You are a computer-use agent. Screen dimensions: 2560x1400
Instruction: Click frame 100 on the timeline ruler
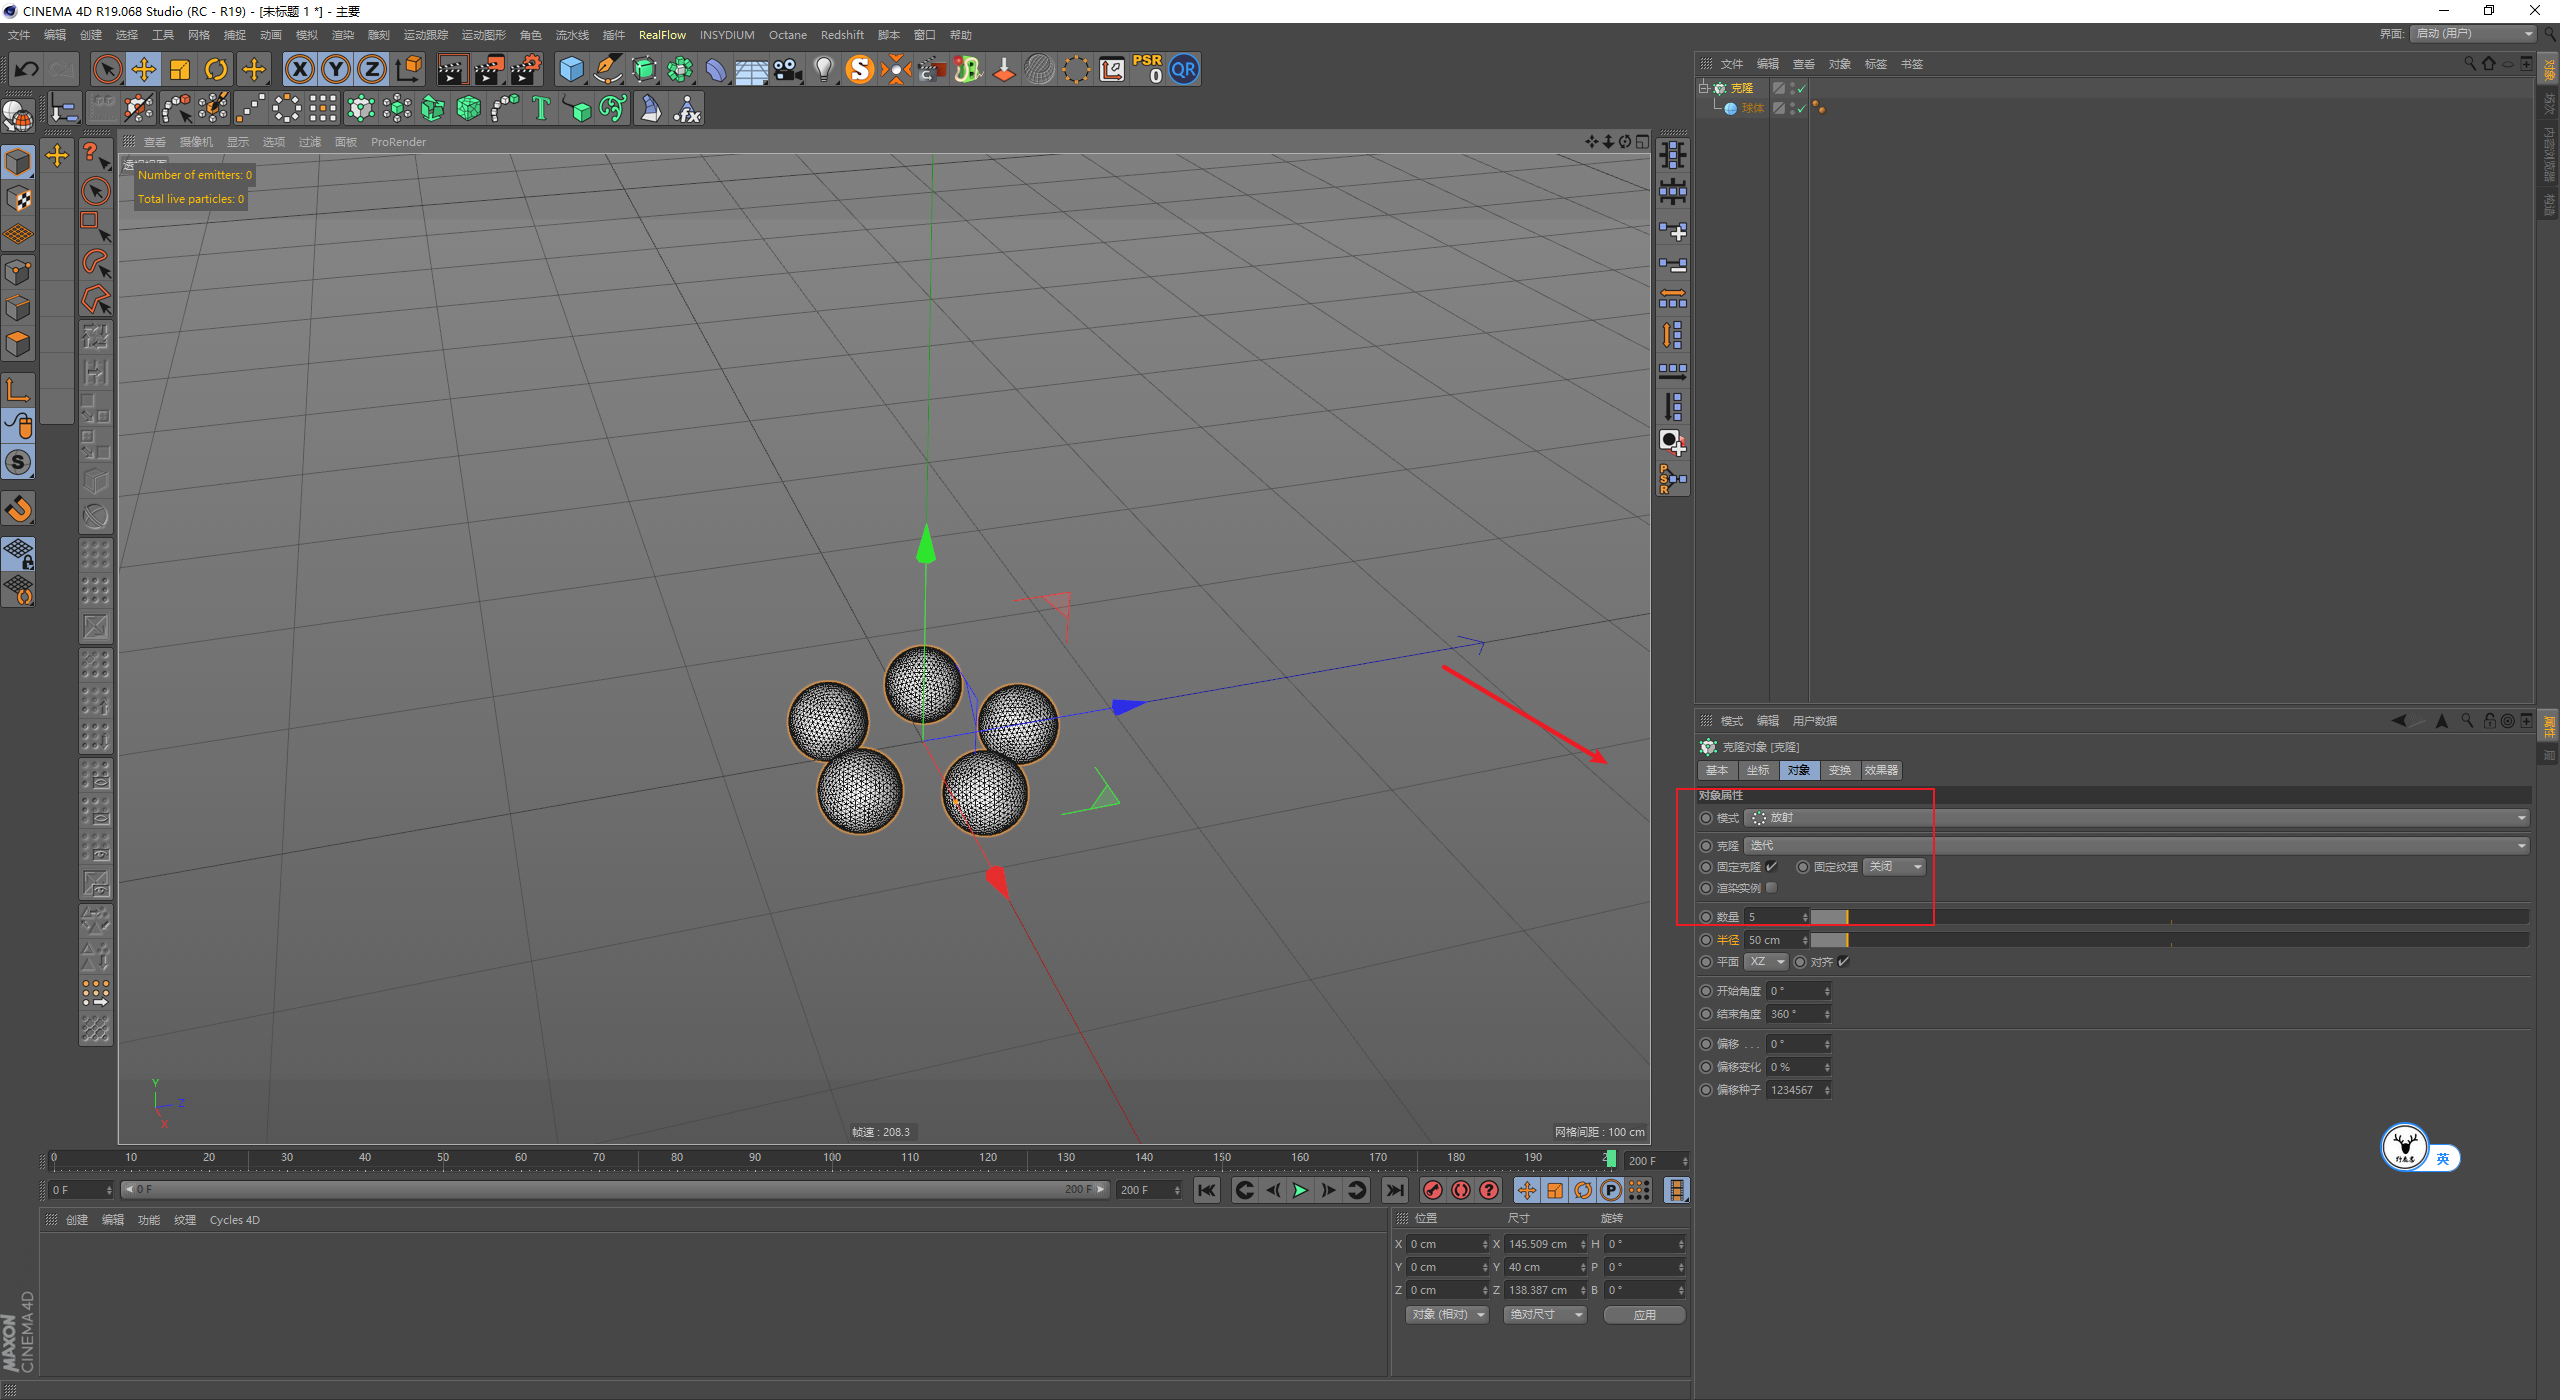coord(832,1157)
